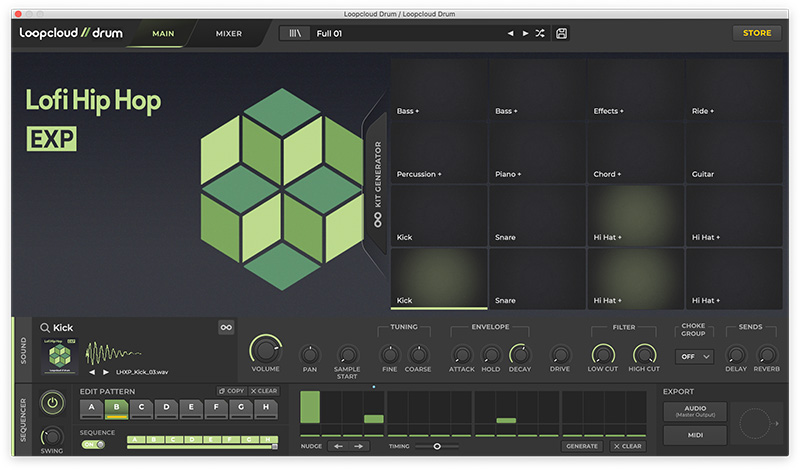
Task: Trigger the Ride pad
Action: (x=734, y=89)
